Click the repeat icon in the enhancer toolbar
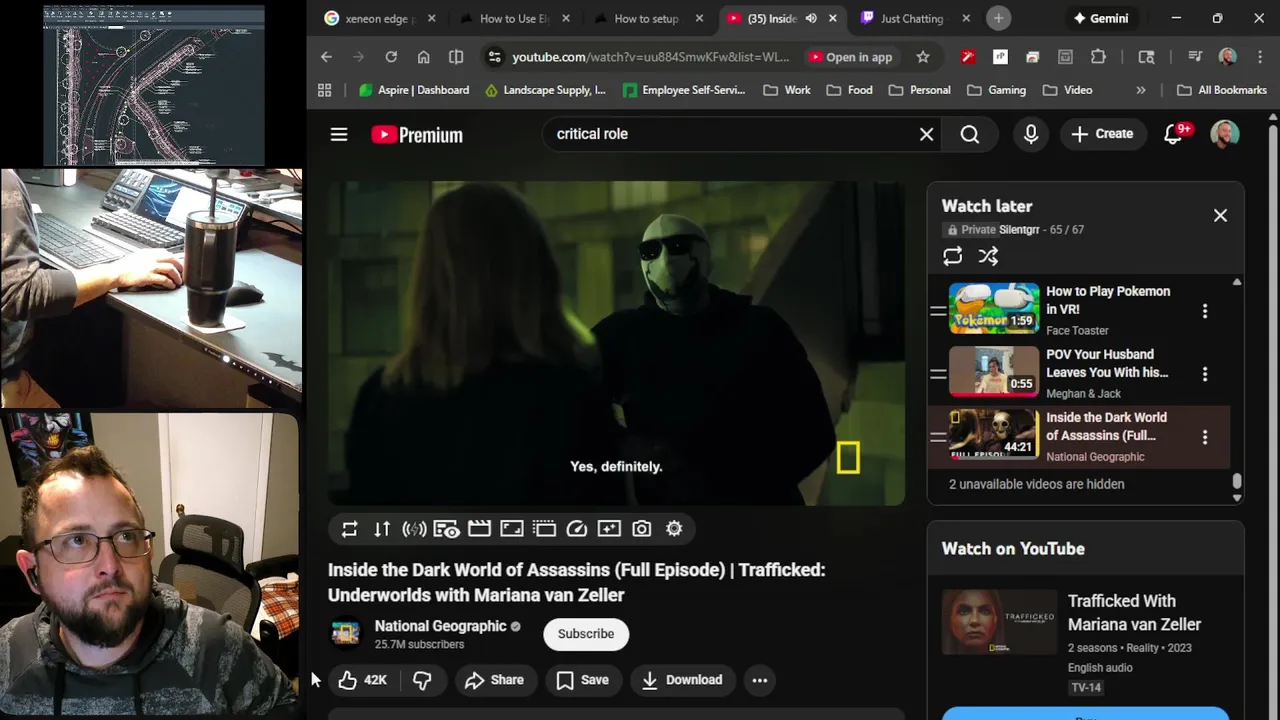 (x=349, y=529)
